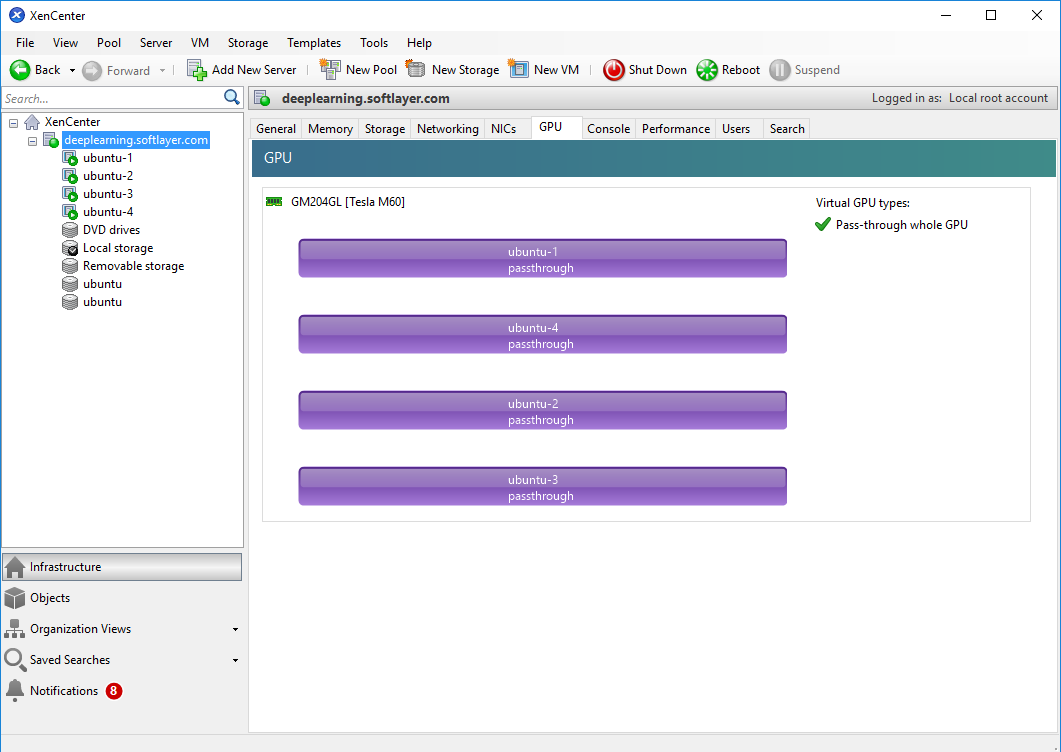
Task: Click the Local storage disk icon
Action: pyautogui.click(x=70, y=248)
